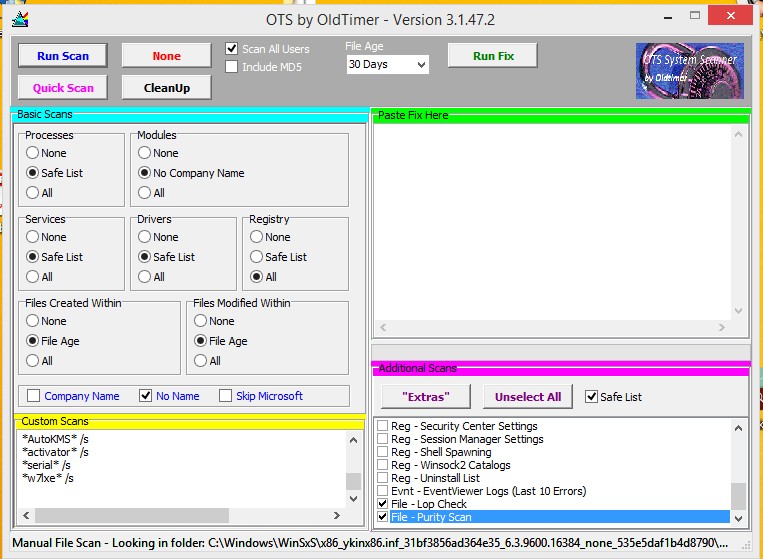This screenshot has height=559, width=763.
Task: Click the OTS System Scanner logo image
Action: pos(691,70)
